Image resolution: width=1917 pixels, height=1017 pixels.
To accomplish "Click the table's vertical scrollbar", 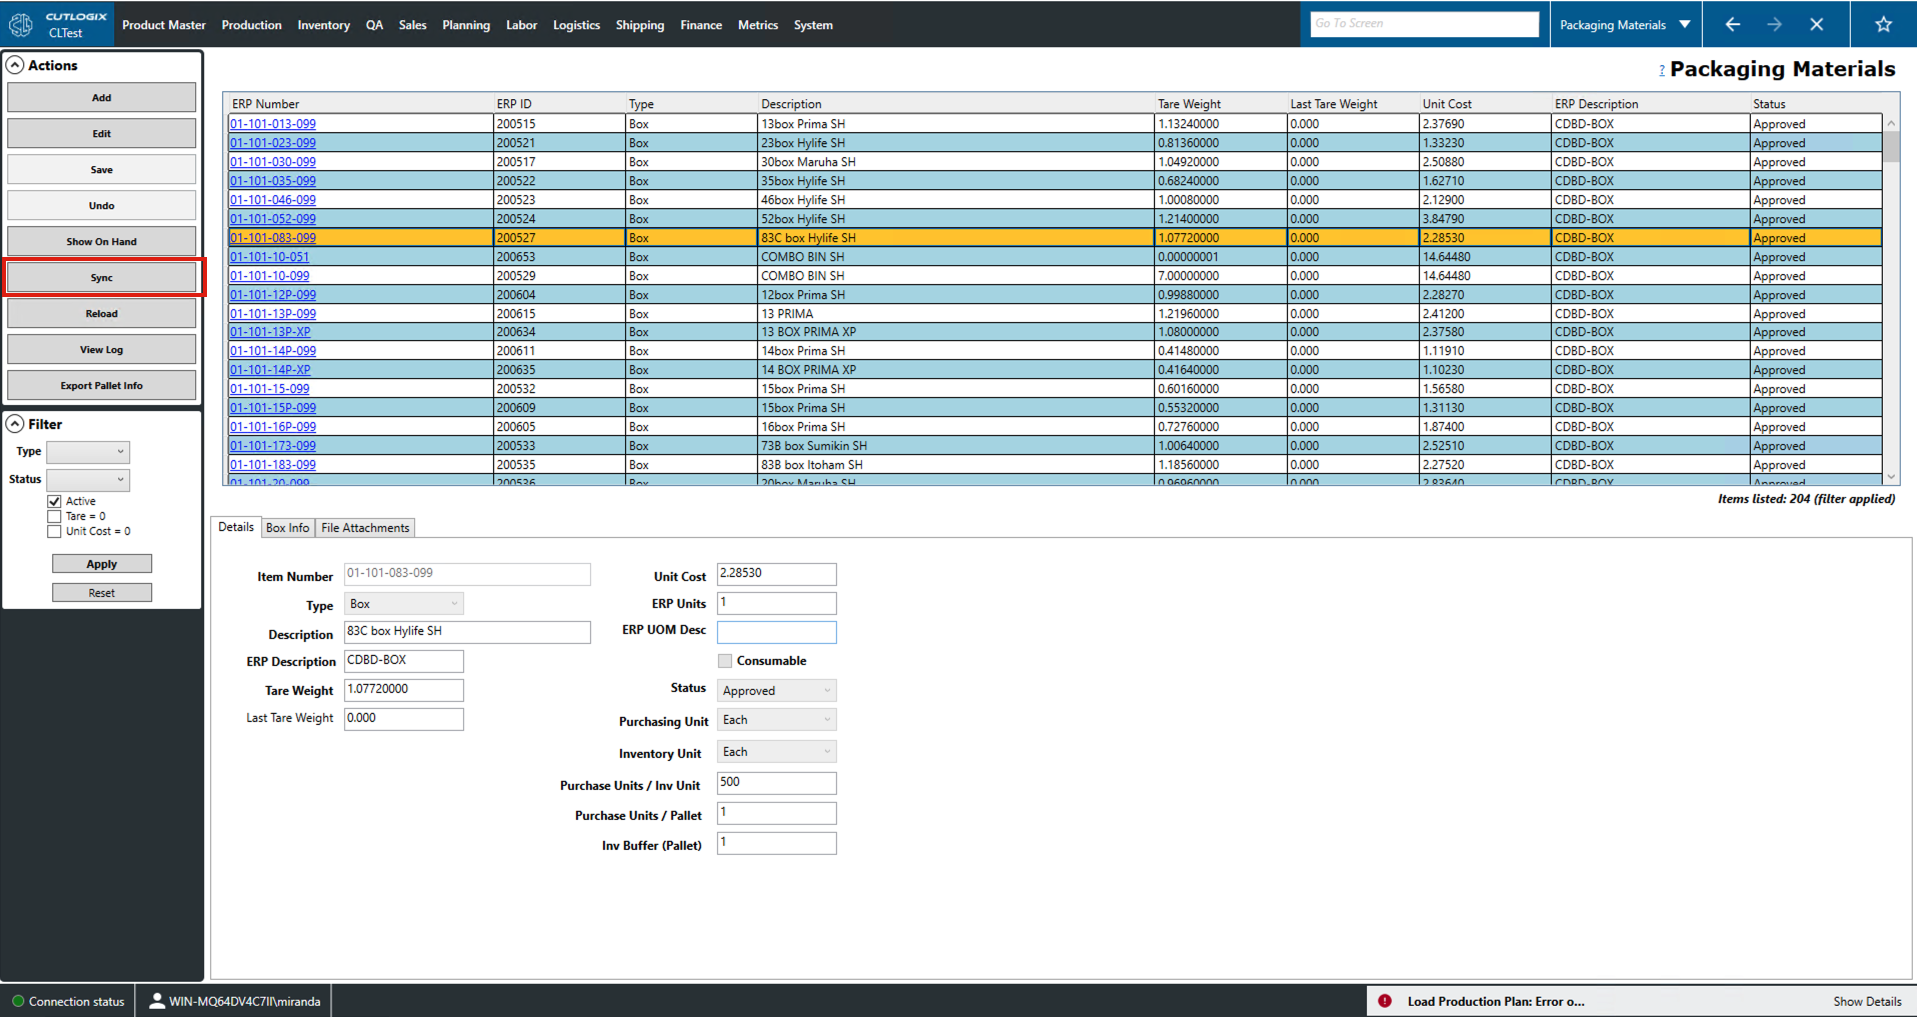I will (x=1890, y=300).
